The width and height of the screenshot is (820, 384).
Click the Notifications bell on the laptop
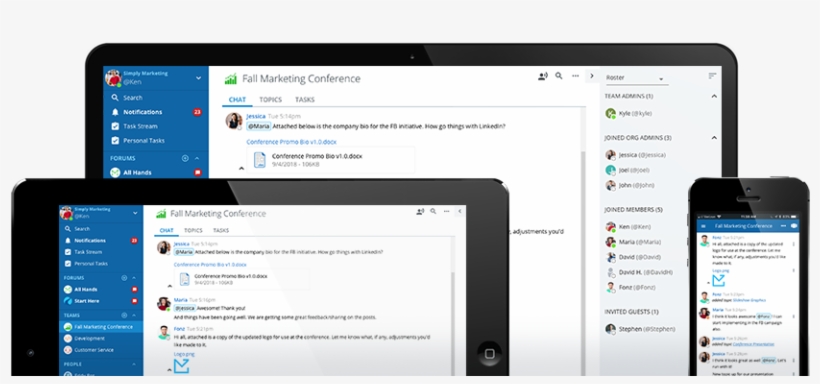[115, 112]
